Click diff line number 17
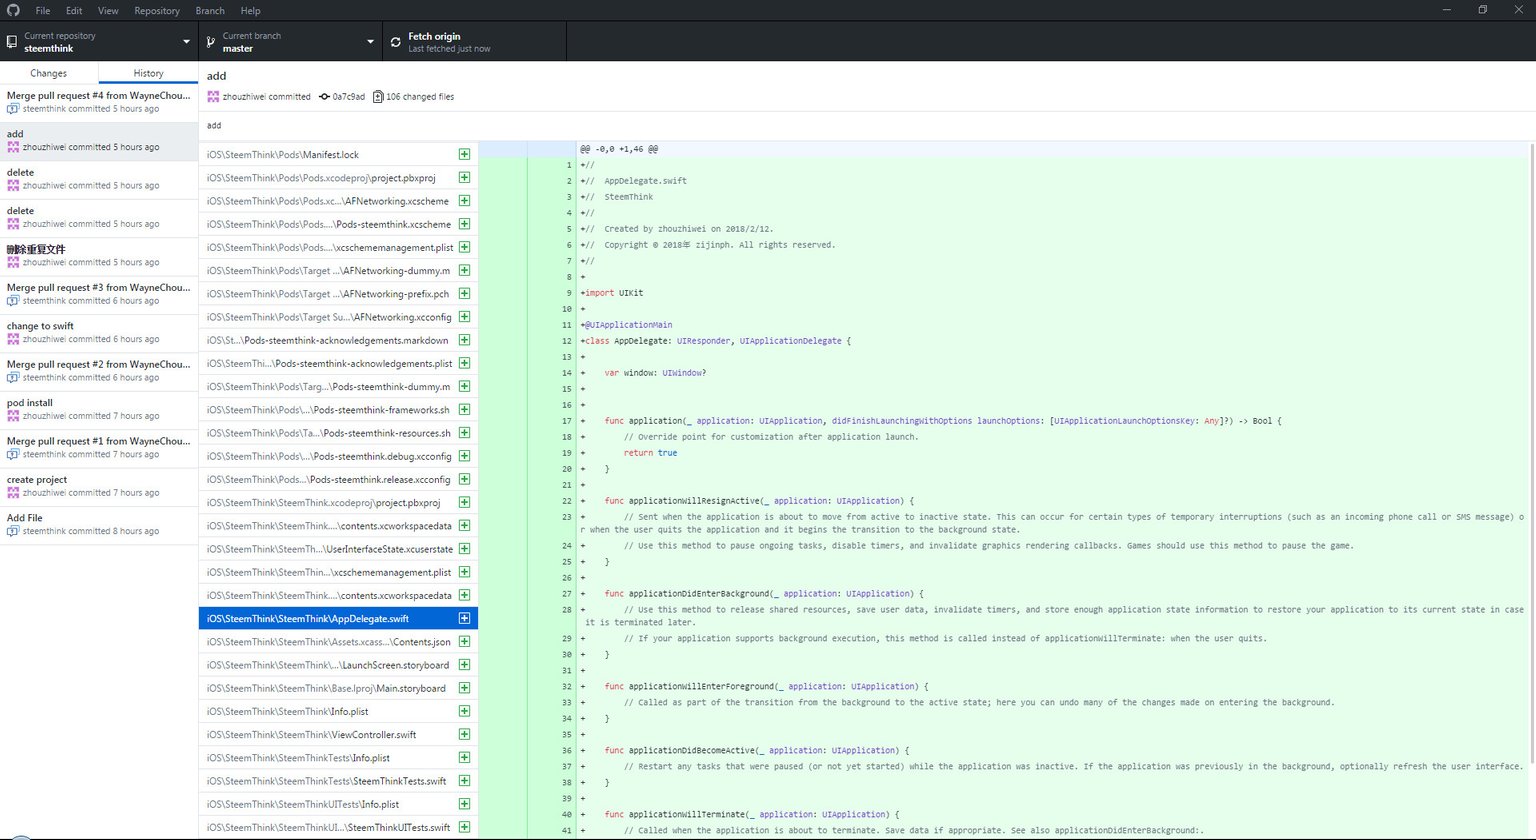1536x840 pixels. tap(567, 421)
